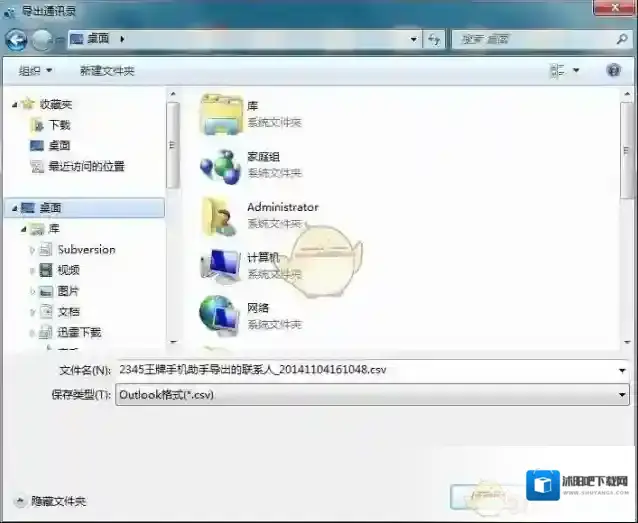Select 下载 in favorites sidebar
The image size is (638, 523).
(x=59, y=125)
